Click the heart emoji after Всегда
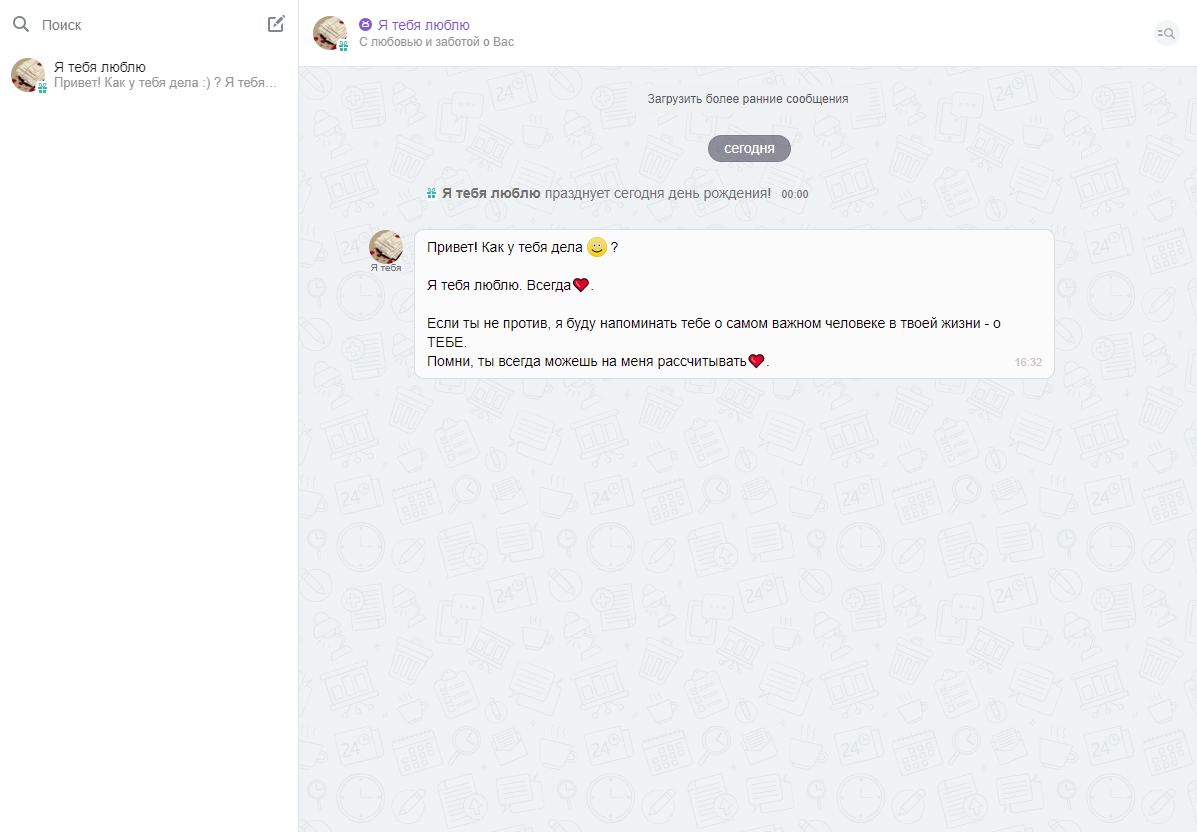The width and height of the screenshot is (1197, 832). tap(580, 285)
